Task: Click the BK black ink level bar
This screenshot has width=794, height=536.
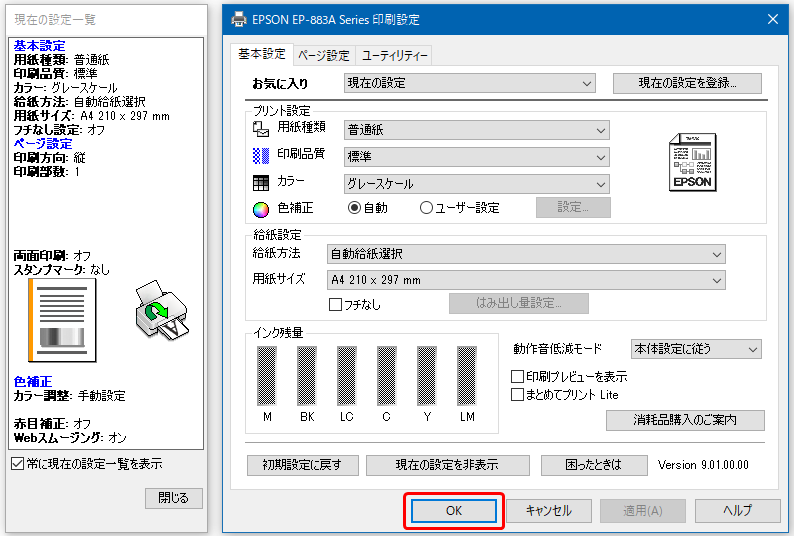Action: pyautogui.click(x=307, y=375)
